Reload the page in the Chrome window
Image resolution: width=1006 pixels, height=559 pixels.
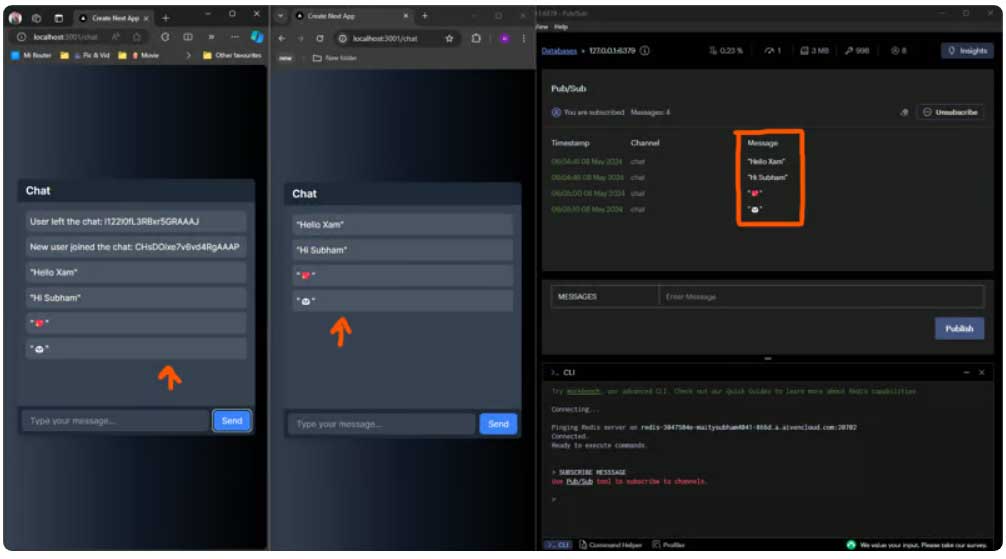click(319, 38)
